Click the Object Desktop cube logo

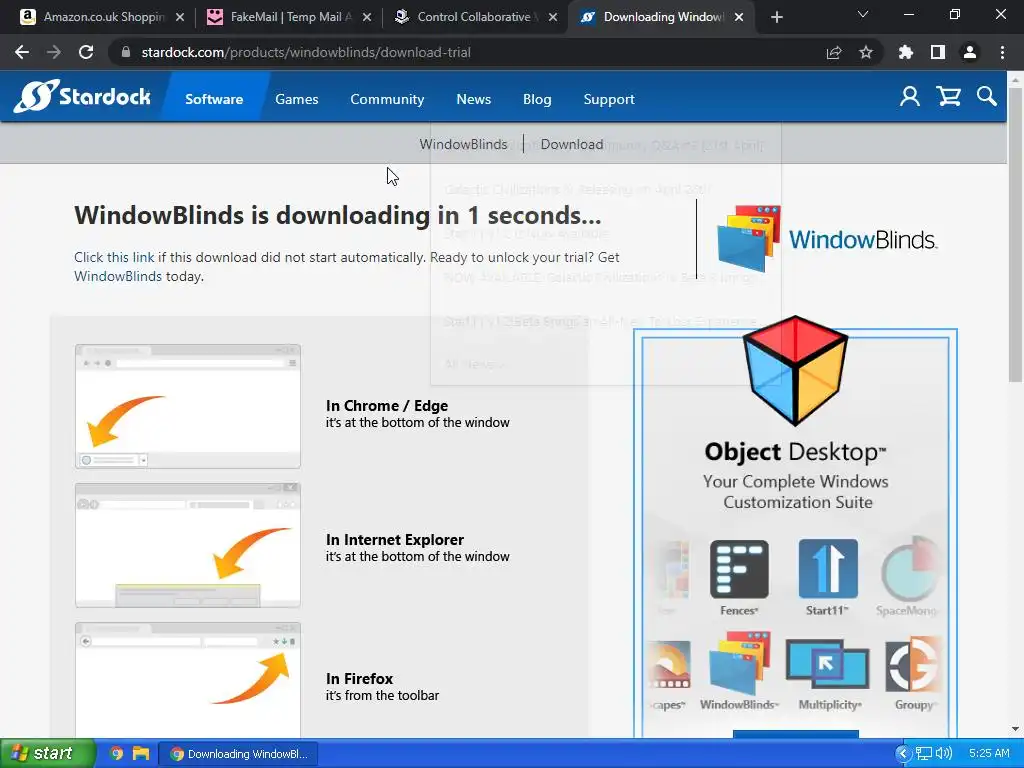click(x=795, y=370)
